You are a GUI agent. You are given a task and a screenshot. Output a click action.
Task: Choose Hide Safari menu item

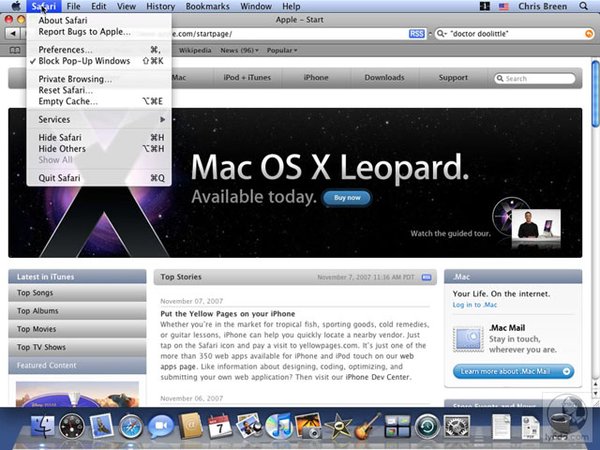[x=99, y=137]
